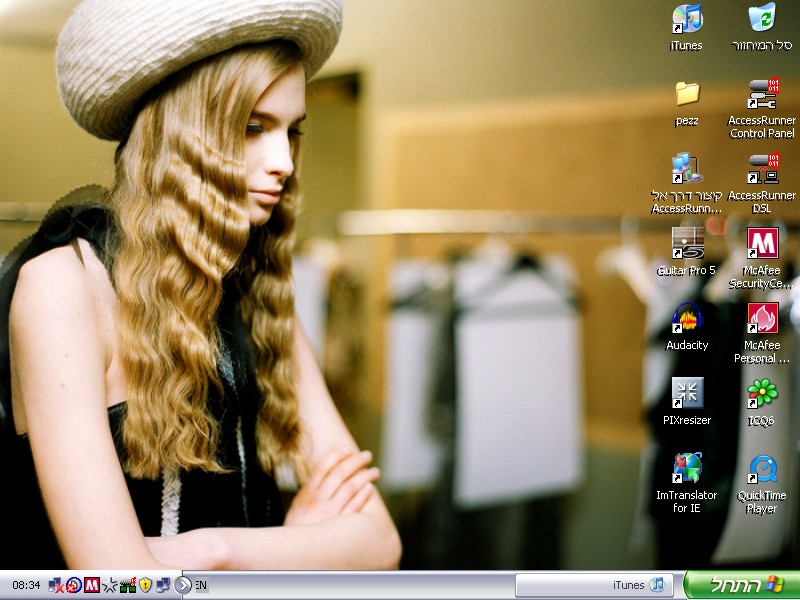Open the EN language bar selector
This screenshot has width=800, height=600.
pyautogui.click(x=201, y=585)
